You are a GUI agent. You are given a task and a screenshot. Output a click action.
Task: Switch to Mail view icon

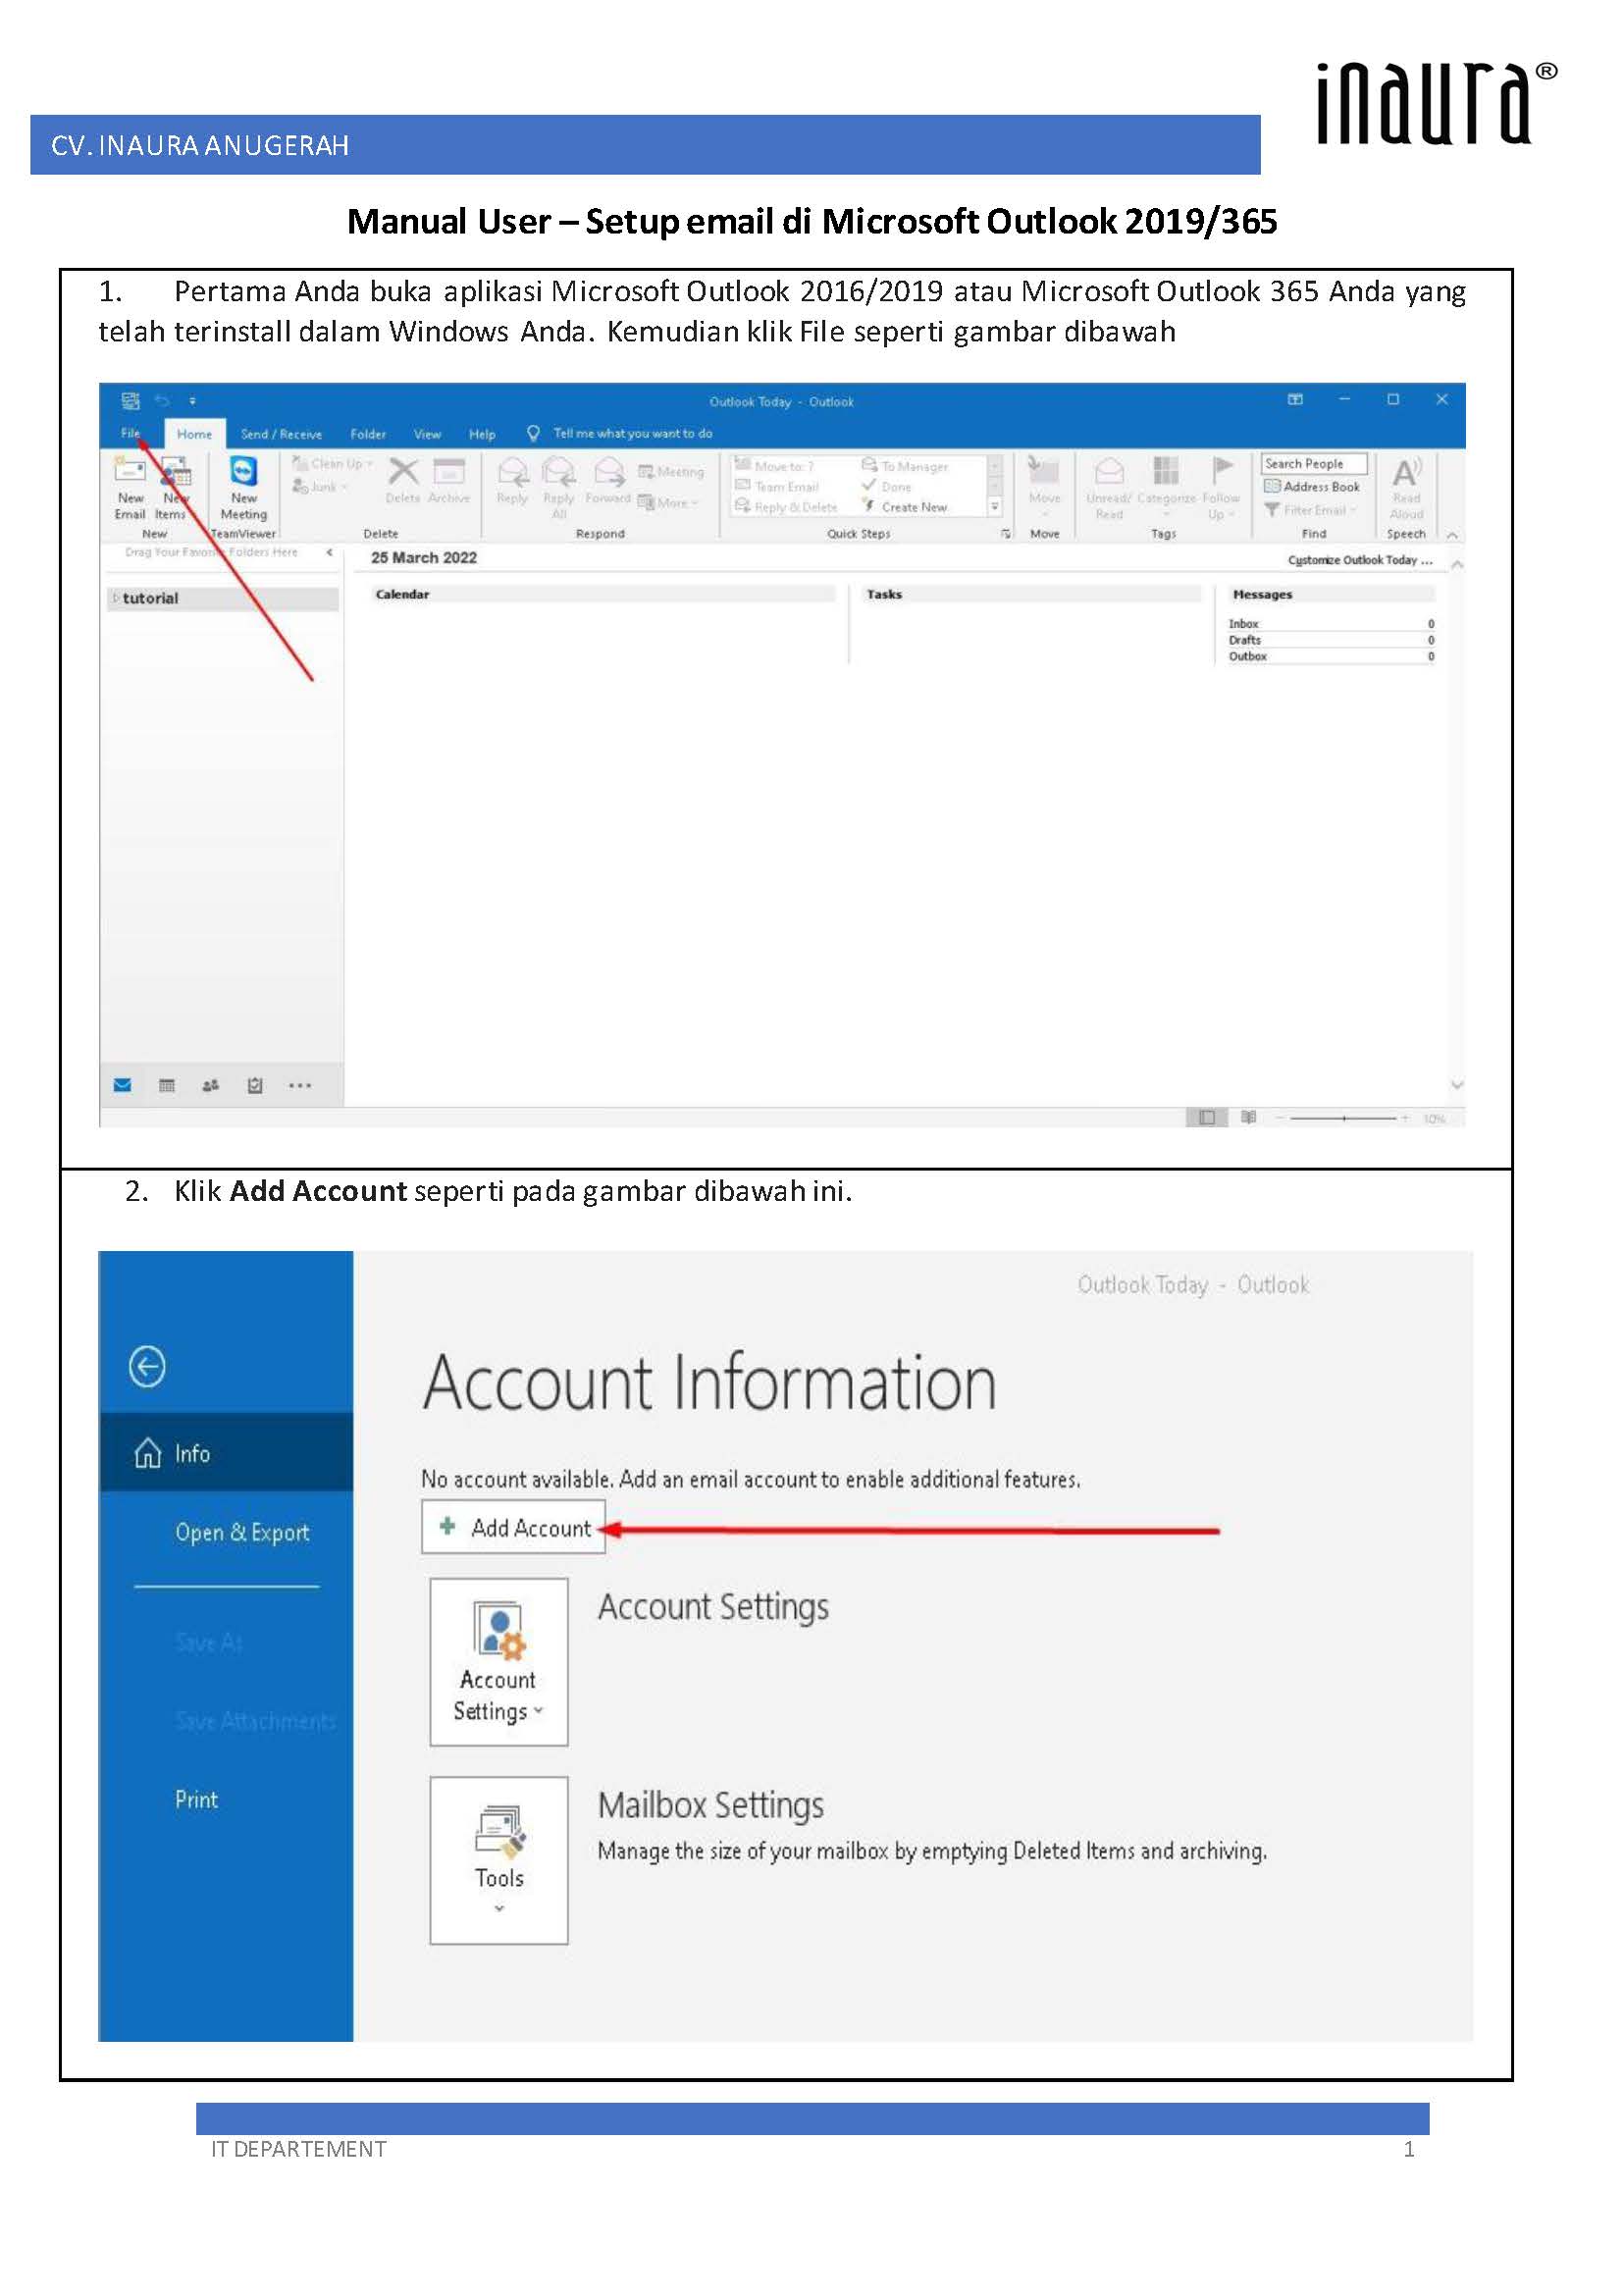click(122, 1085)
